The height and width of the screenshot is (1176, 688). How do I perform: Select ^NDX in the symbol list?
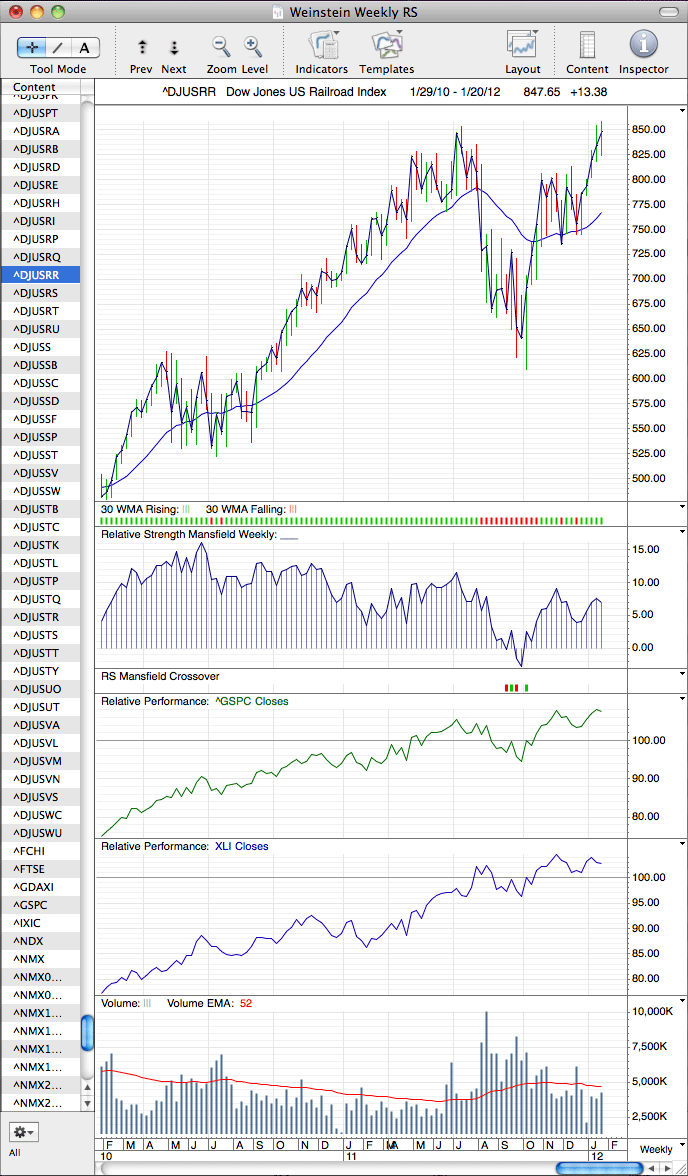[41, 940]
